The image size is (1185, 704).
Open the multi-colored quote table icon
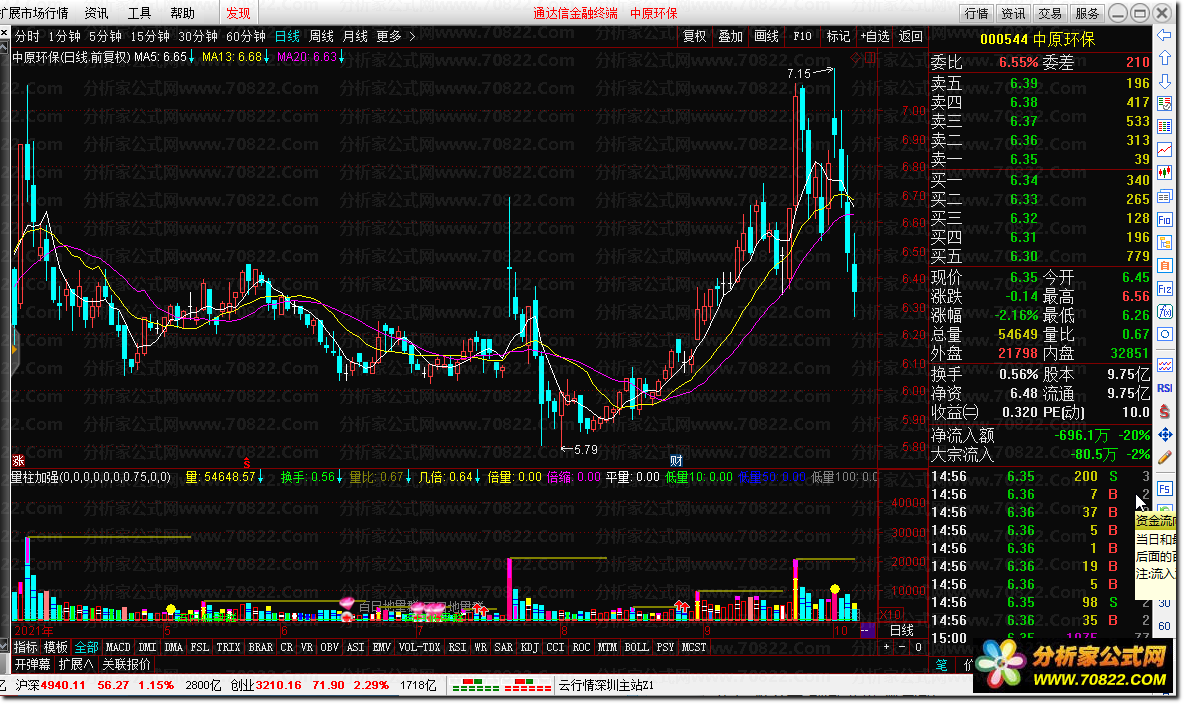(1165, 126)
